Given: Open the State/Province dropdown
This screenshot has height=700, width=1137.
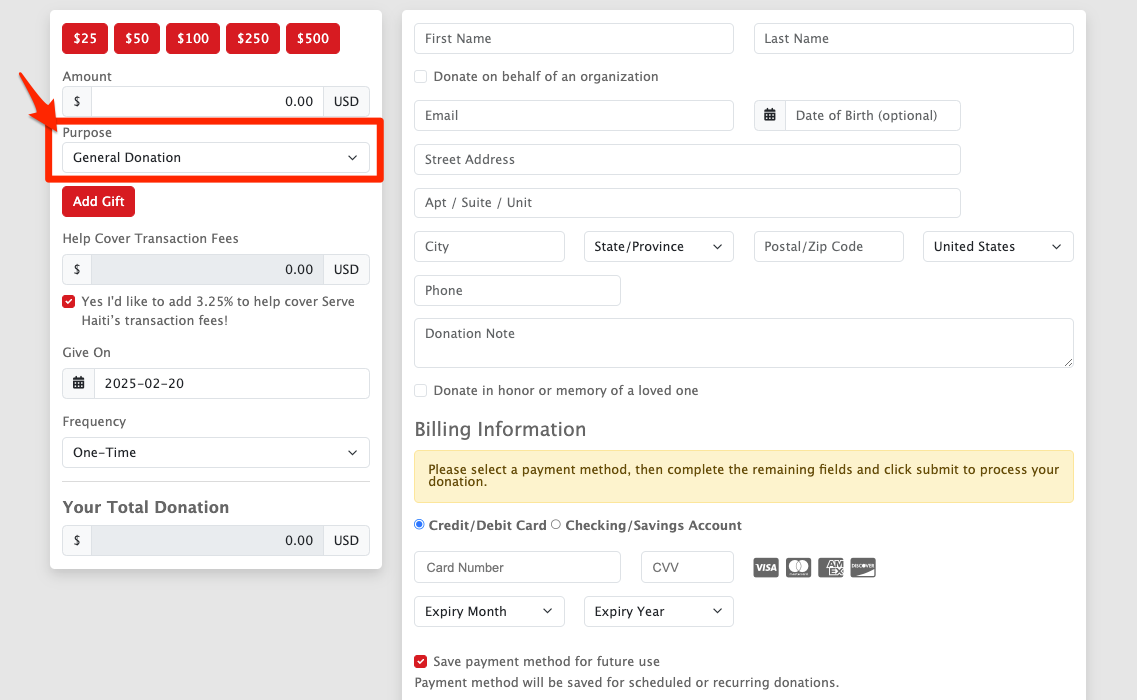Looking at the screenshot, I should pyautogui.click(x=658, y=247).
